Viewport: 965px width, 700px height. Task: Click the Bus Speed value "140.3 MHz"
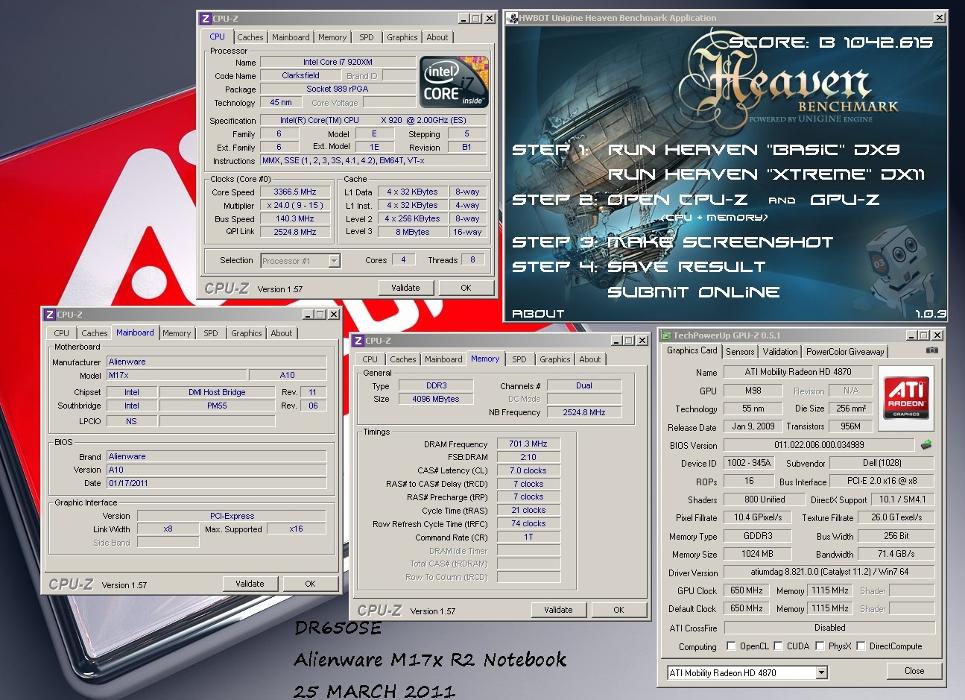tap(295, 219)
